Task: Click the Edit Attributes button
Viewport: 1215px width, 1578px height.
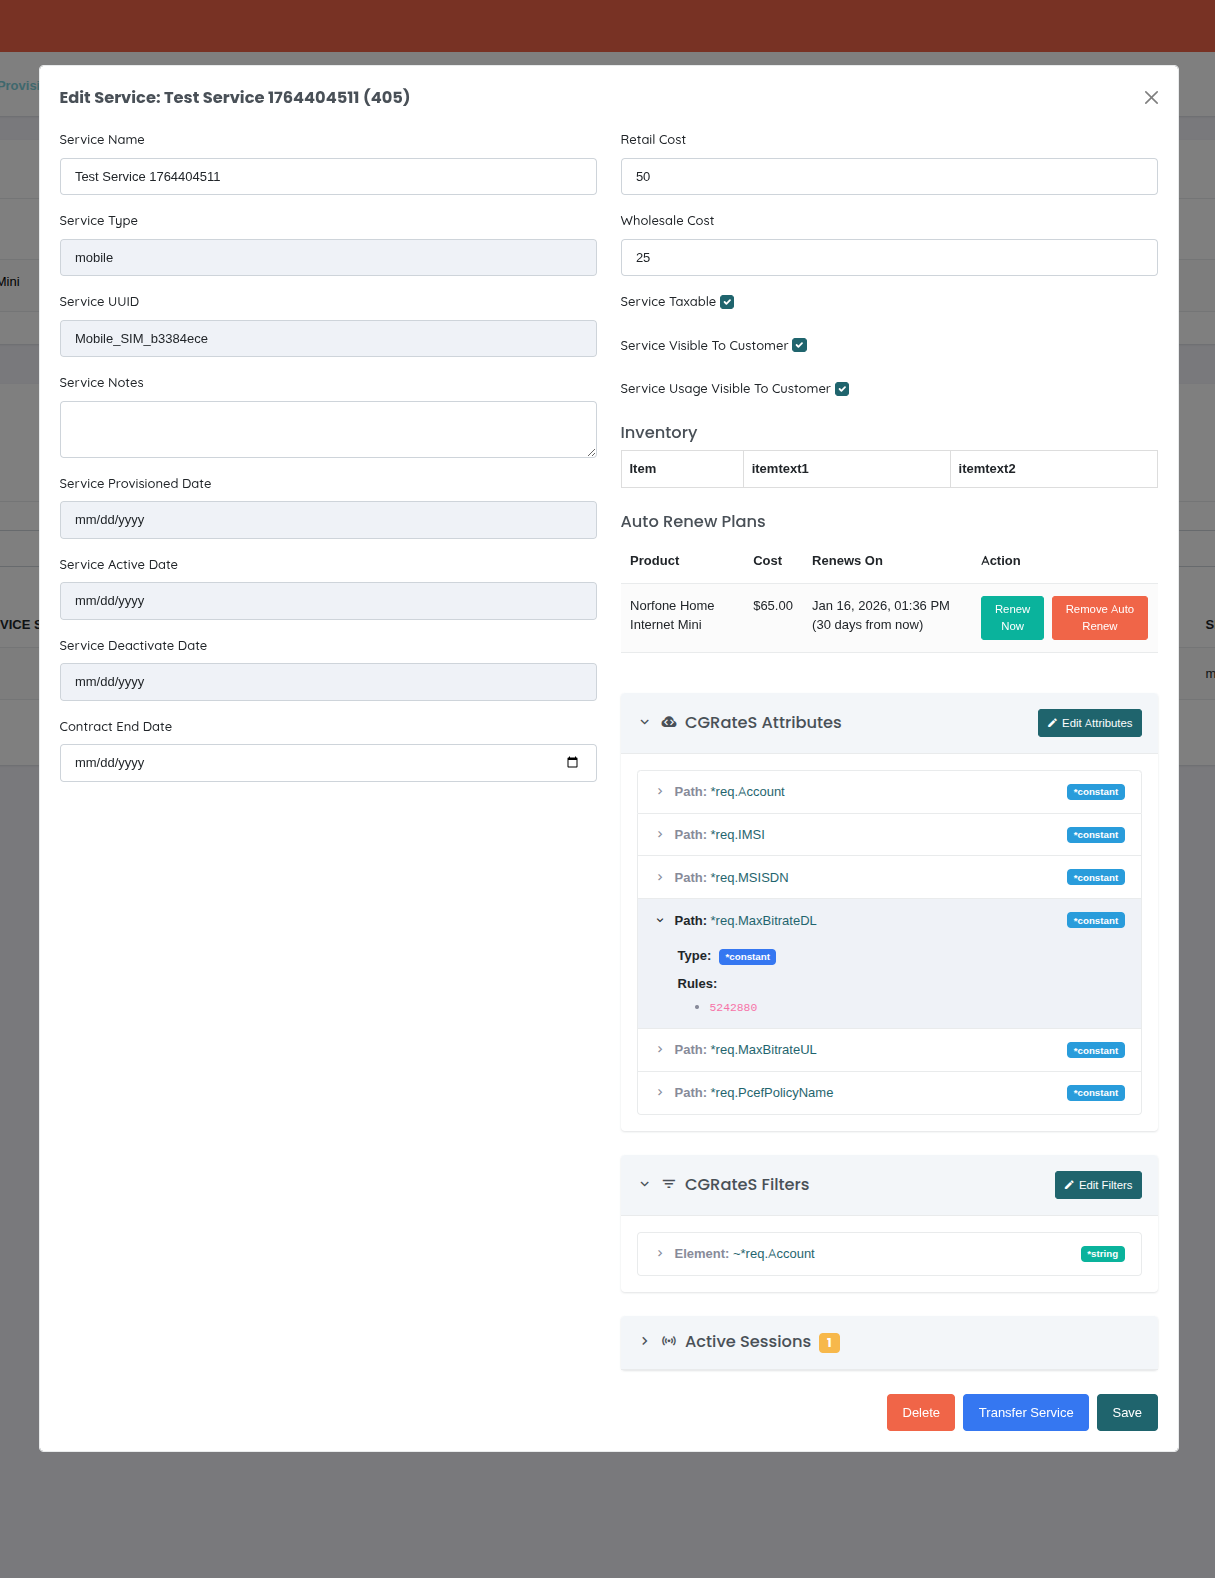Action: point(1089,723)
